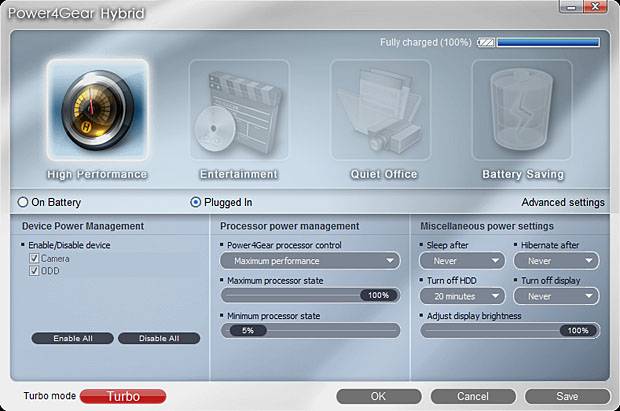Click the Fully charged (100%) text
This screenshot has height=411, width=620.
click(426, 42)
